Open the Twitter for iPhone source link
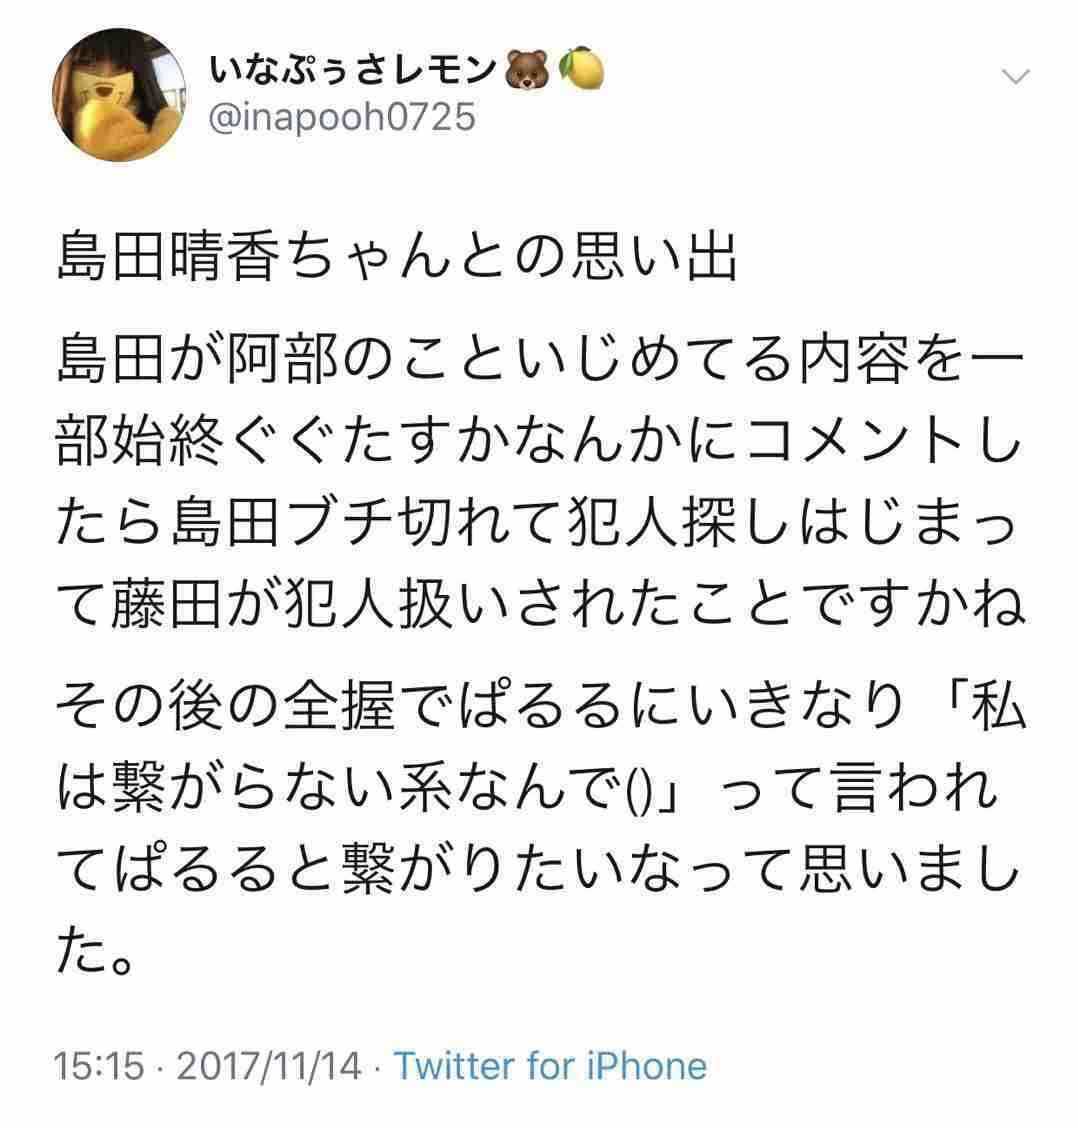 551,1066
